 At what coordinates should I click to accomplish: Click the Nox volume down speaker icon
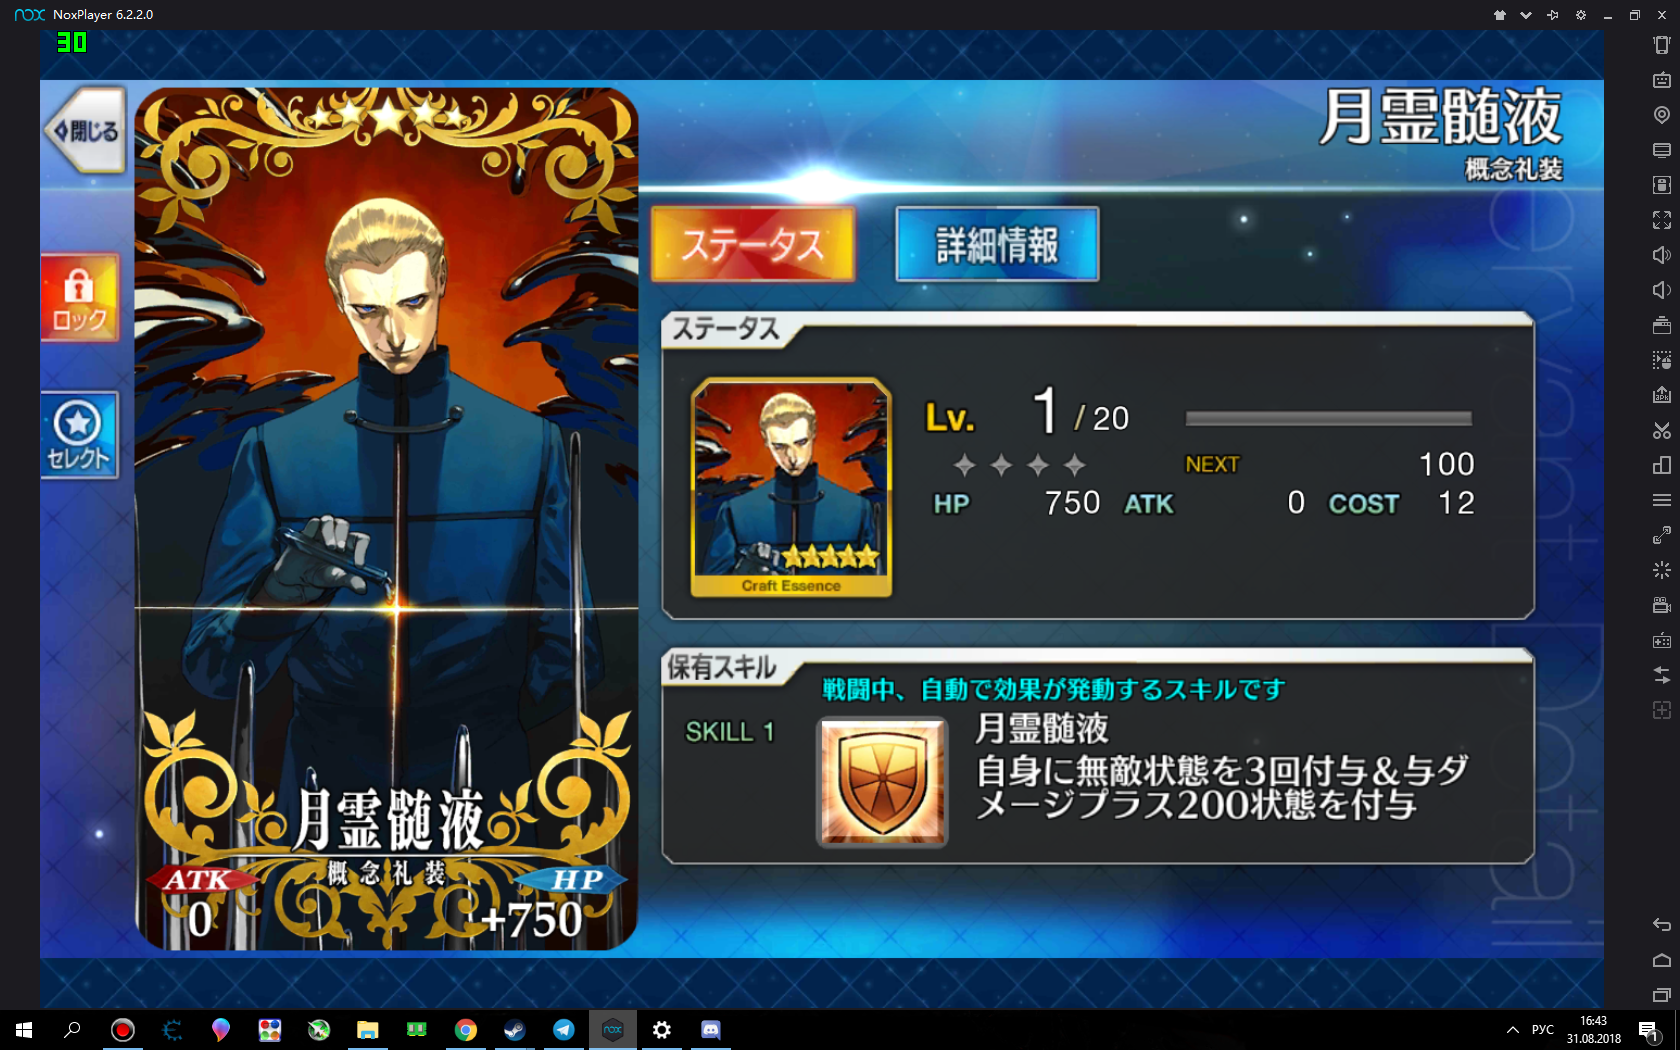pyautogui.click(x=1662, y=290)
